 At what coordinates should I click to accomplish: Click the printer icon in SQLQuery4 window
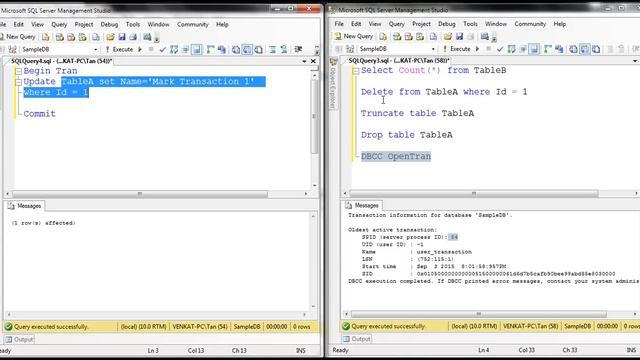133,37
